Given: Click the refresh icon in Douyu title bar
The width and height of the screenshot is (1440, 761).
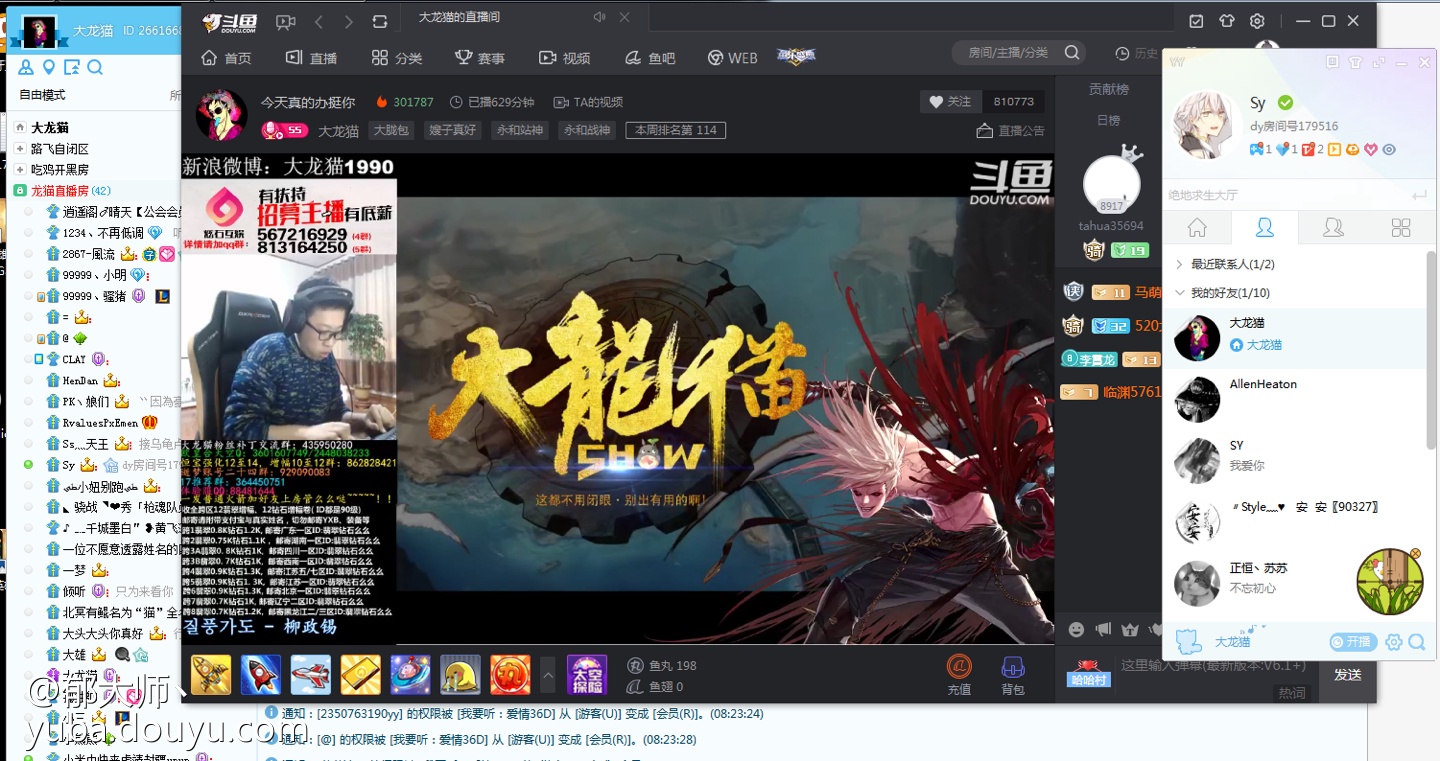Looking at the screenshot, I should click(379, 21).
